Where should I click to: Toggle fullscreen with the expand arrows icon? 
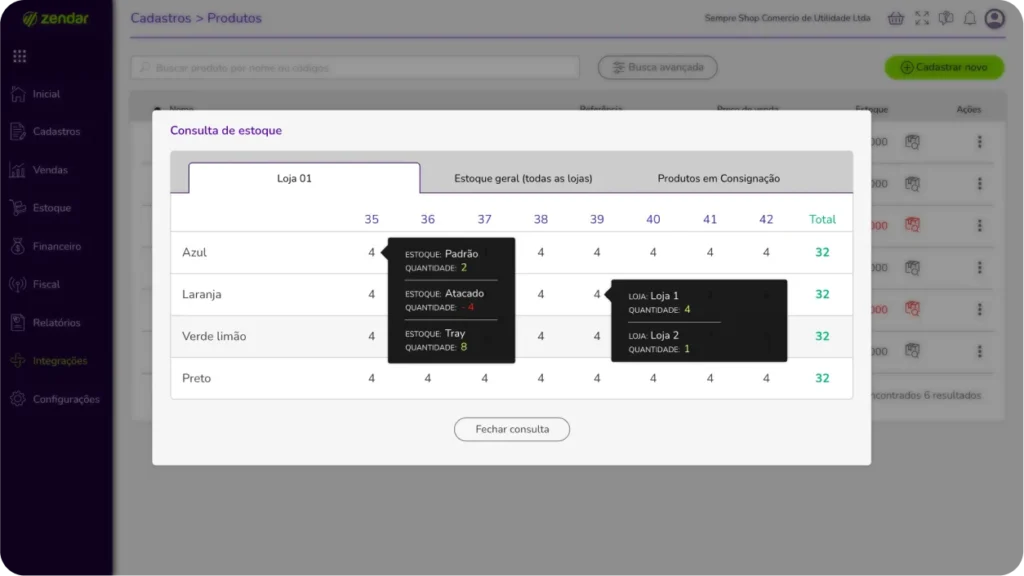click(x=921, y=18)
